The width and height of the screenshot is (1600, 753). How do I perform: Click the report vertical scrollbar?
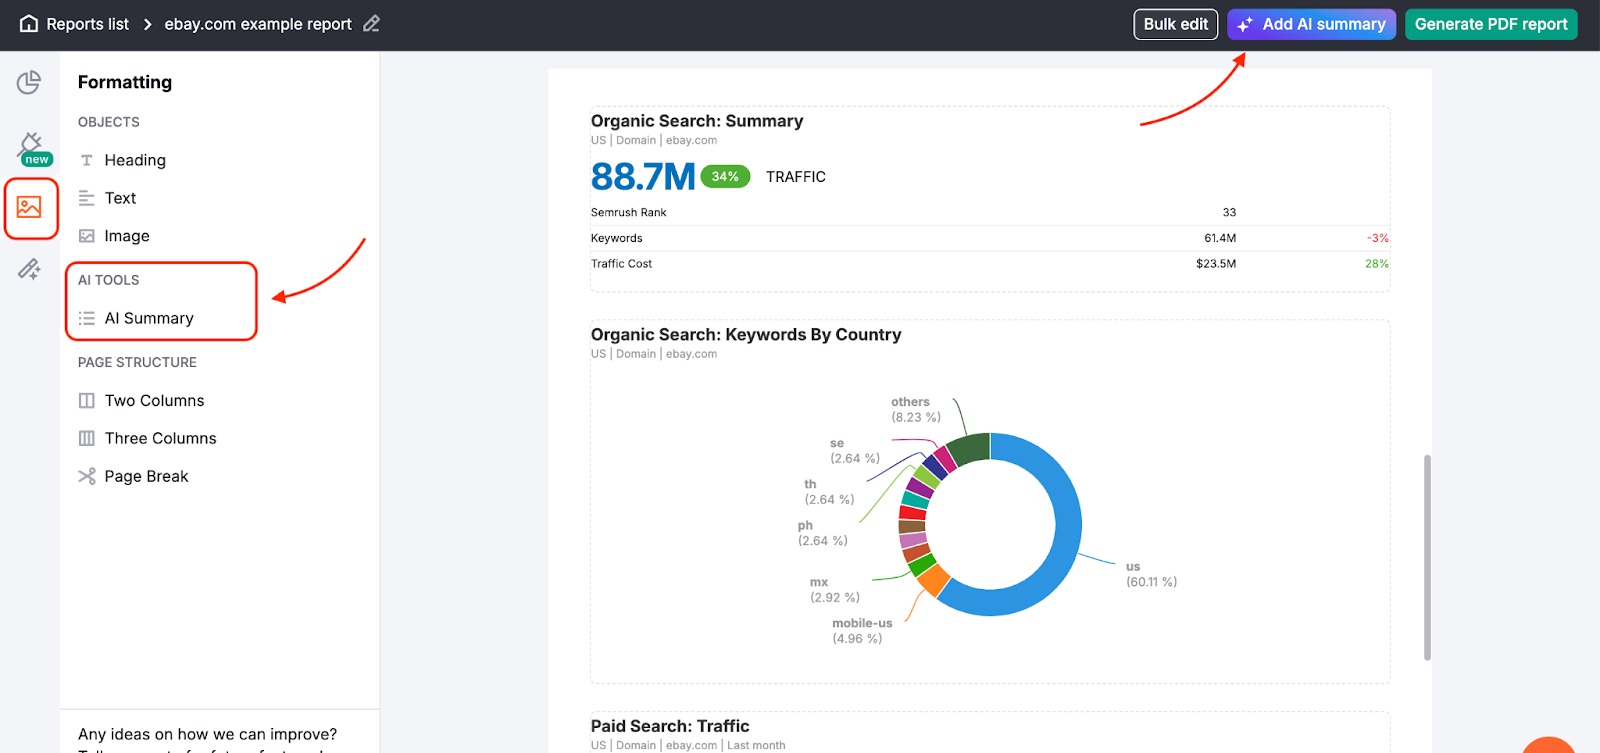[x=1427, y=557]
